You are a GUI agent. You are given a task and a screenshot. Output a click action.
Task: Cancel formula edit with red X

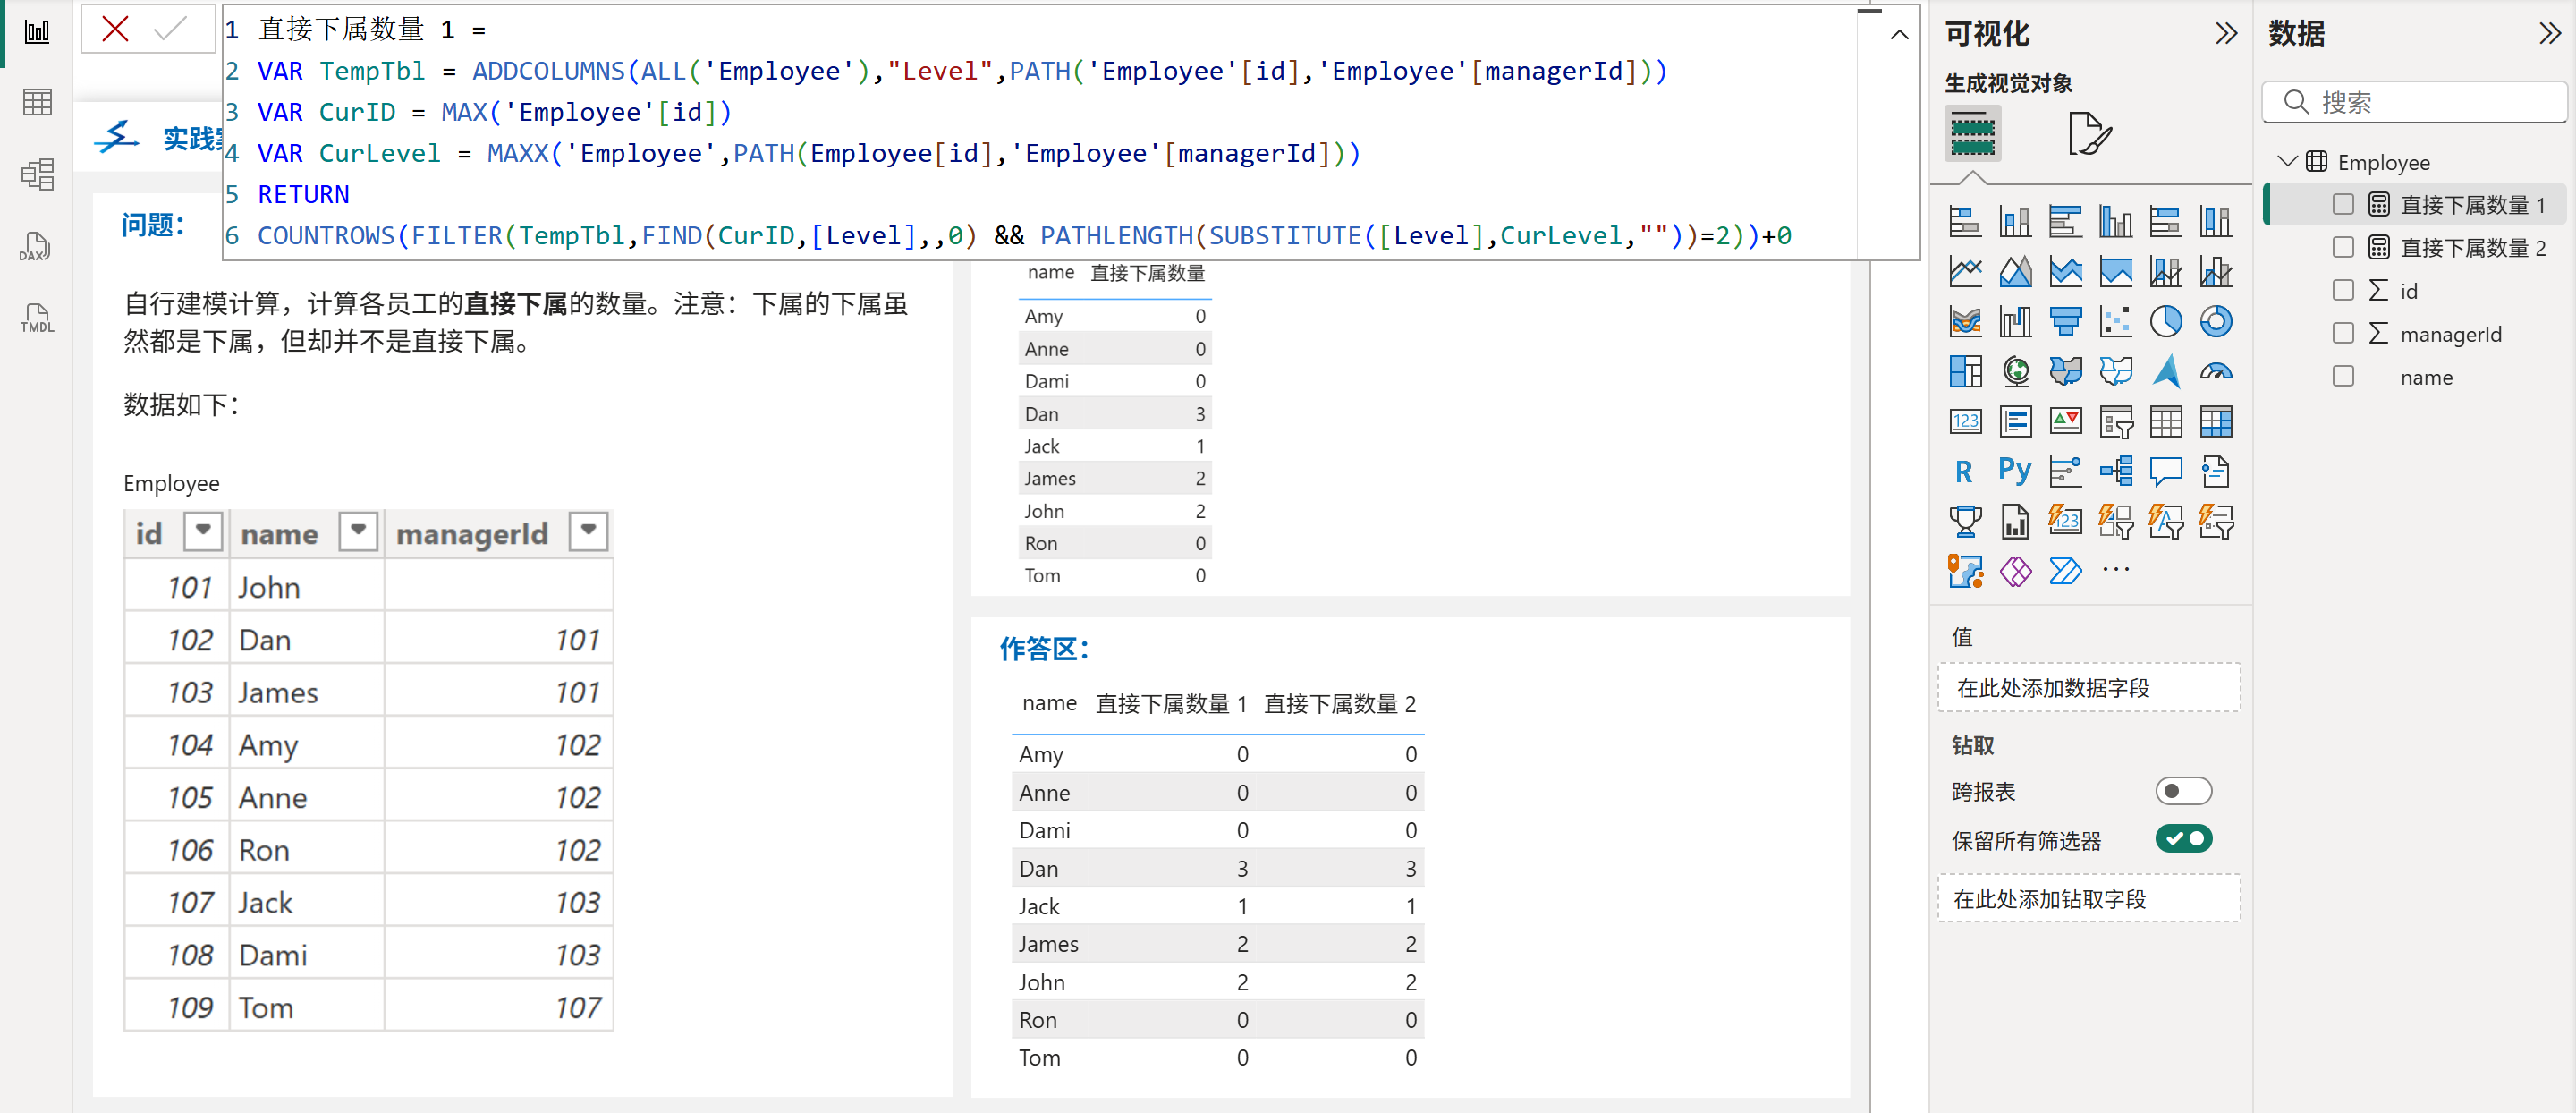pyautogui.click(x=116, y=29)
